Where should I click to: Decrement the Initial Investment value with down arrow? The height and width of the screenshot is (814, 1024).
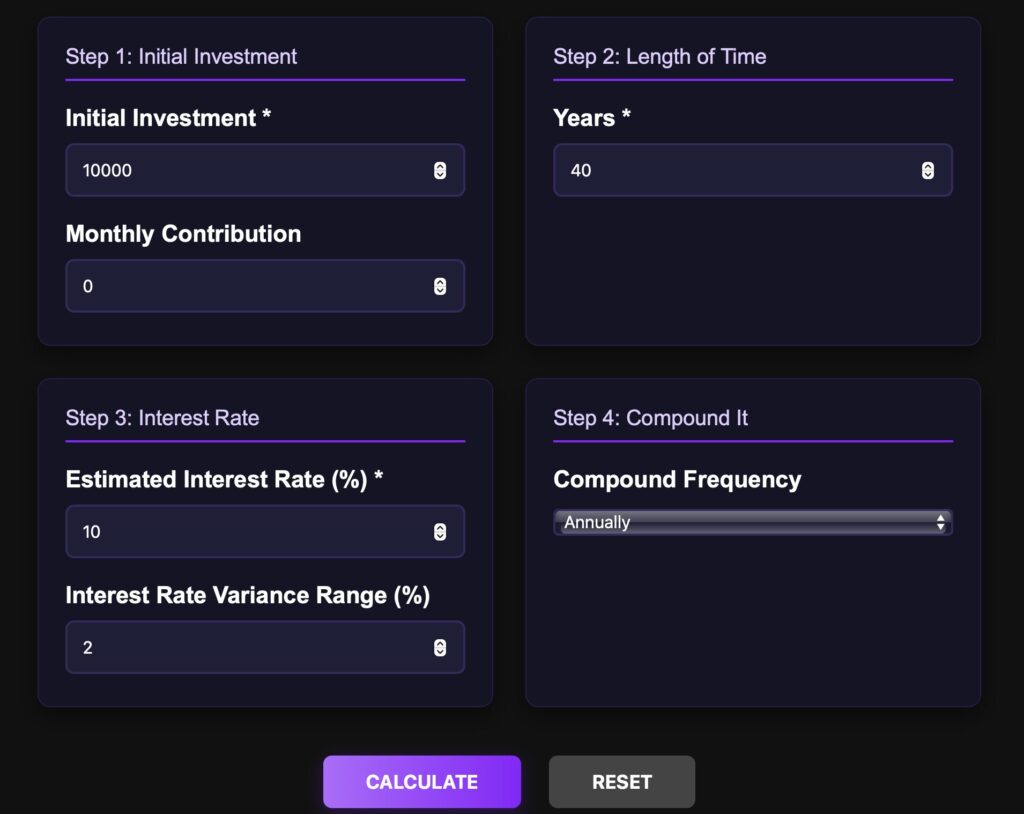point(440,175)
